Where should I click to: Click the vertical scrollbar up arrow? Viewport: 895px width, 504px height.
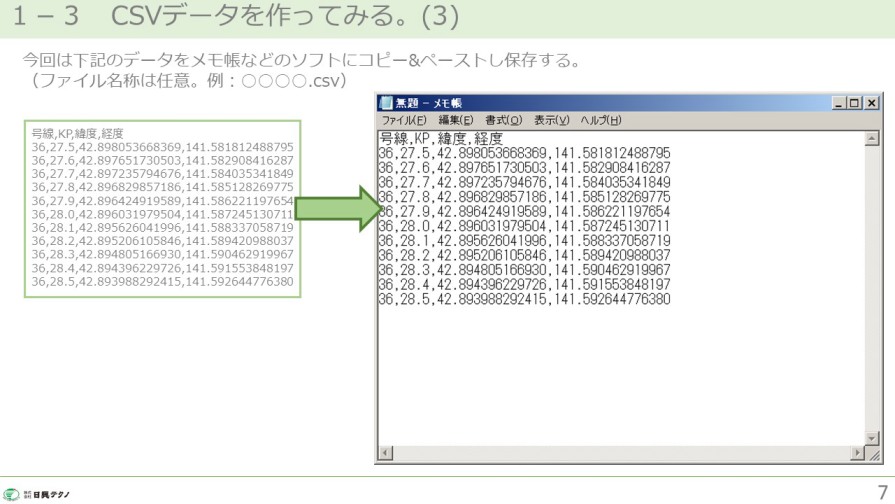873,138
